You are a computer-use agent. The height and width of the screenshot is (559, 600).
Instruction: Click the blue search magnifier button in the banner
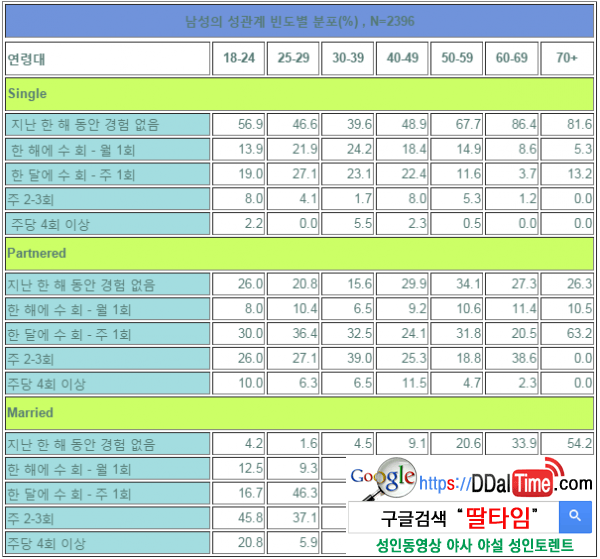(x=575, y=517)
